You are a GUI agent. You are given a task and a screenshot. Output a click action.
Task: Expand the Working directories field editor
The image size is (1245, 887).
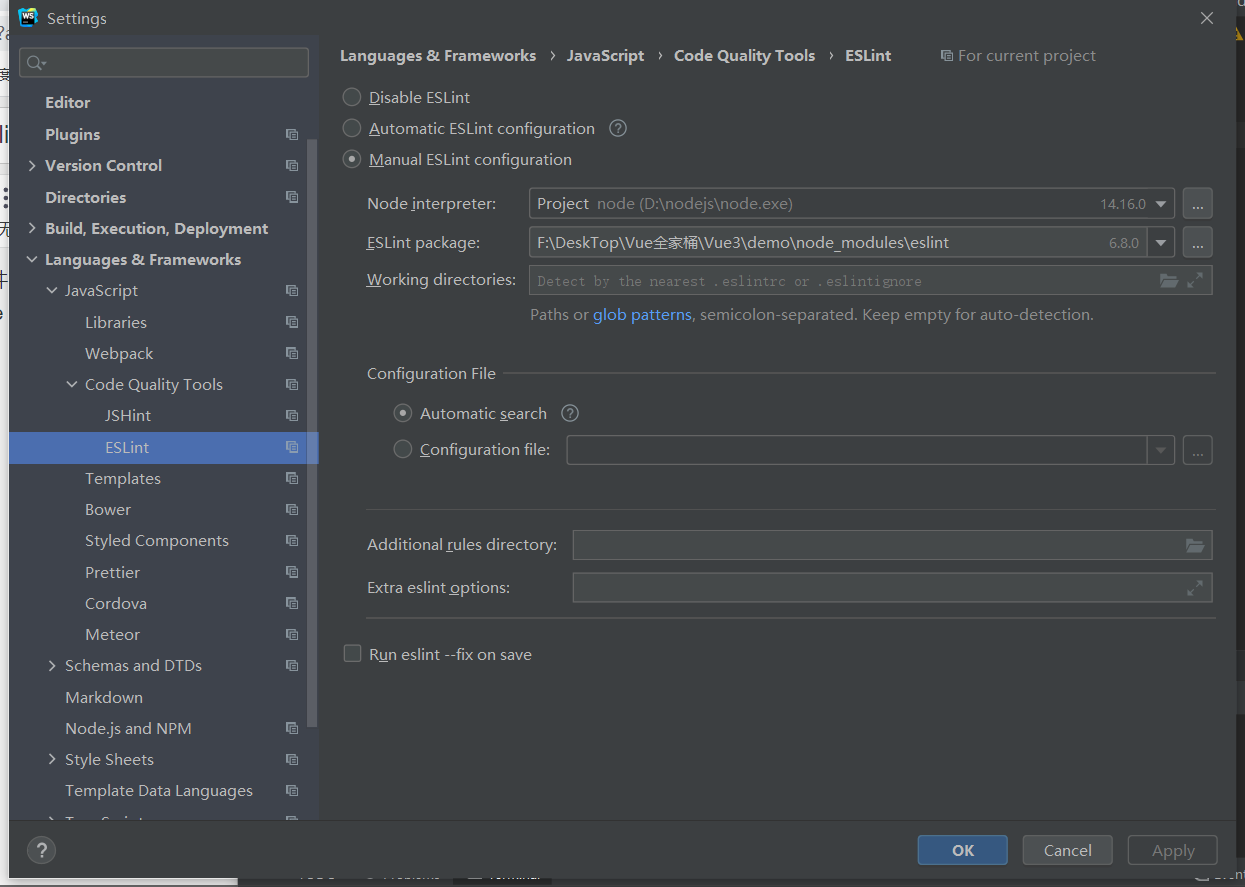coord(1195,280)
